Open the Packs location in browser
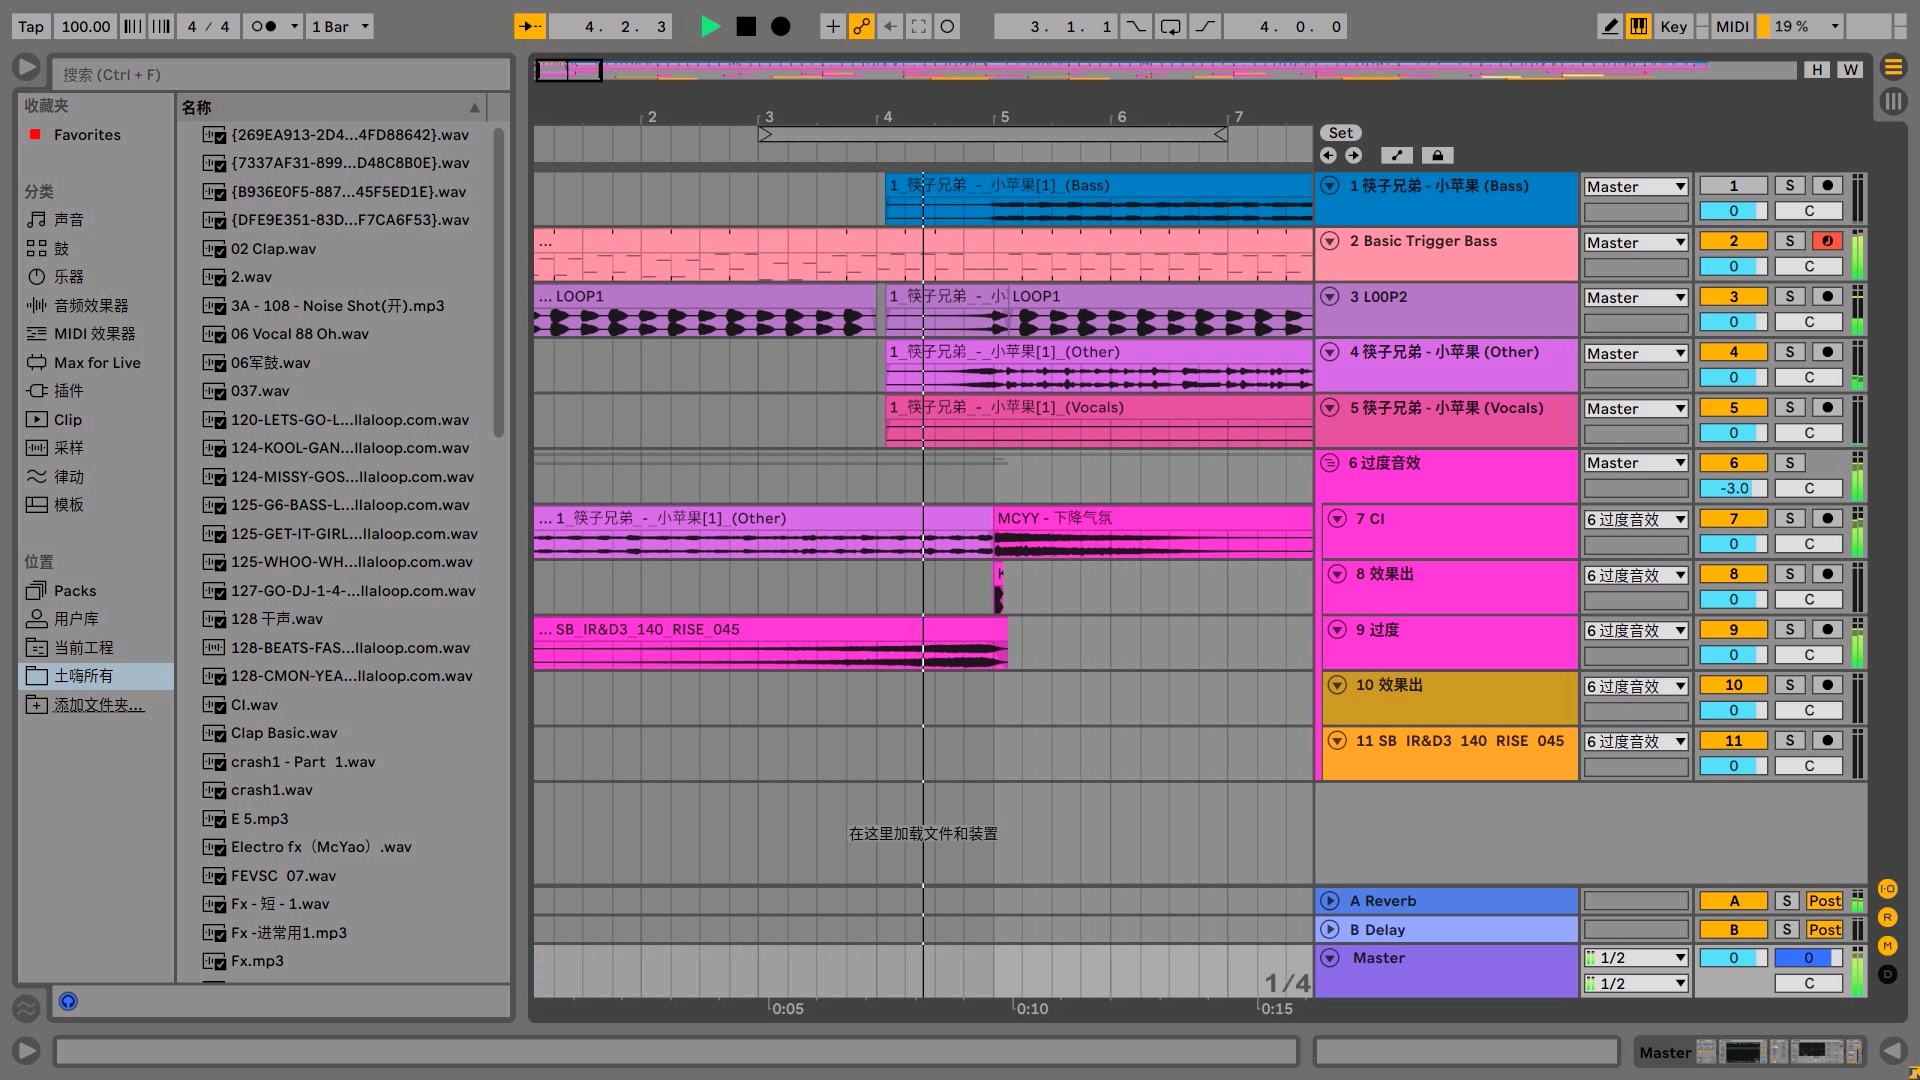The image size is (1920, 1080). click(x=75, y=591)
